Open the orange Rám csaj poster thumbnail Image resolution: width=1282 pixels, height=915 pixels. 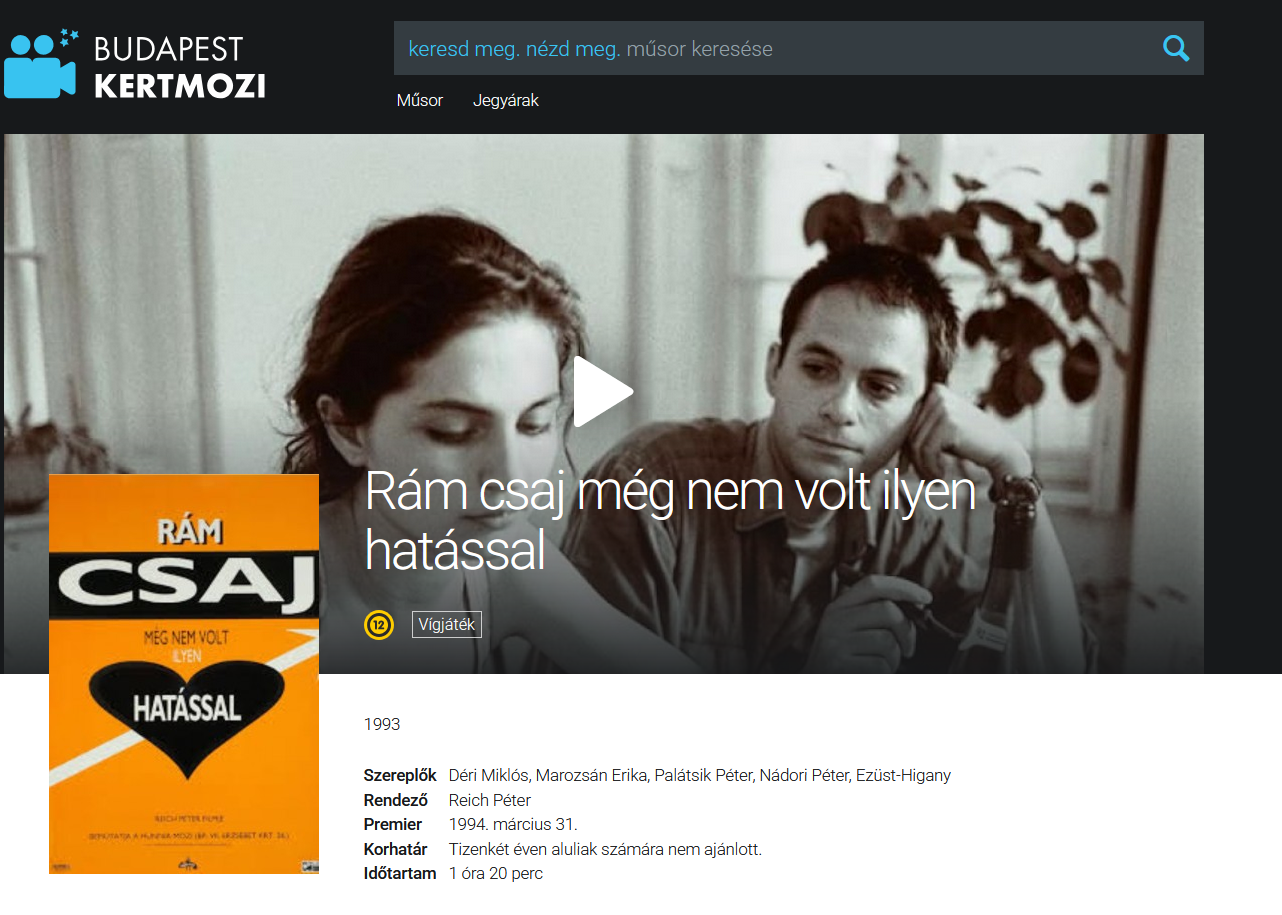click(184, 674)
